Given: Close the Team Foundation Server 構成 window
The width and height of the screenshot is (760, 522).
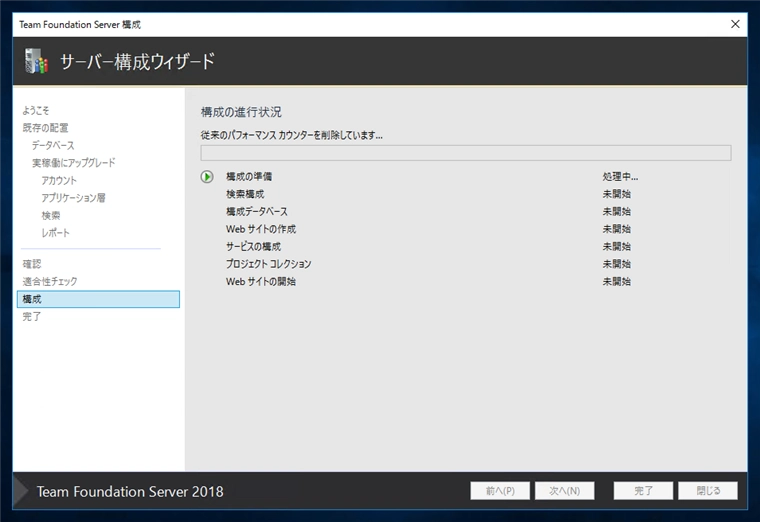Looking at the screenshot, I should pyautogui.click(x=735, y=24).
